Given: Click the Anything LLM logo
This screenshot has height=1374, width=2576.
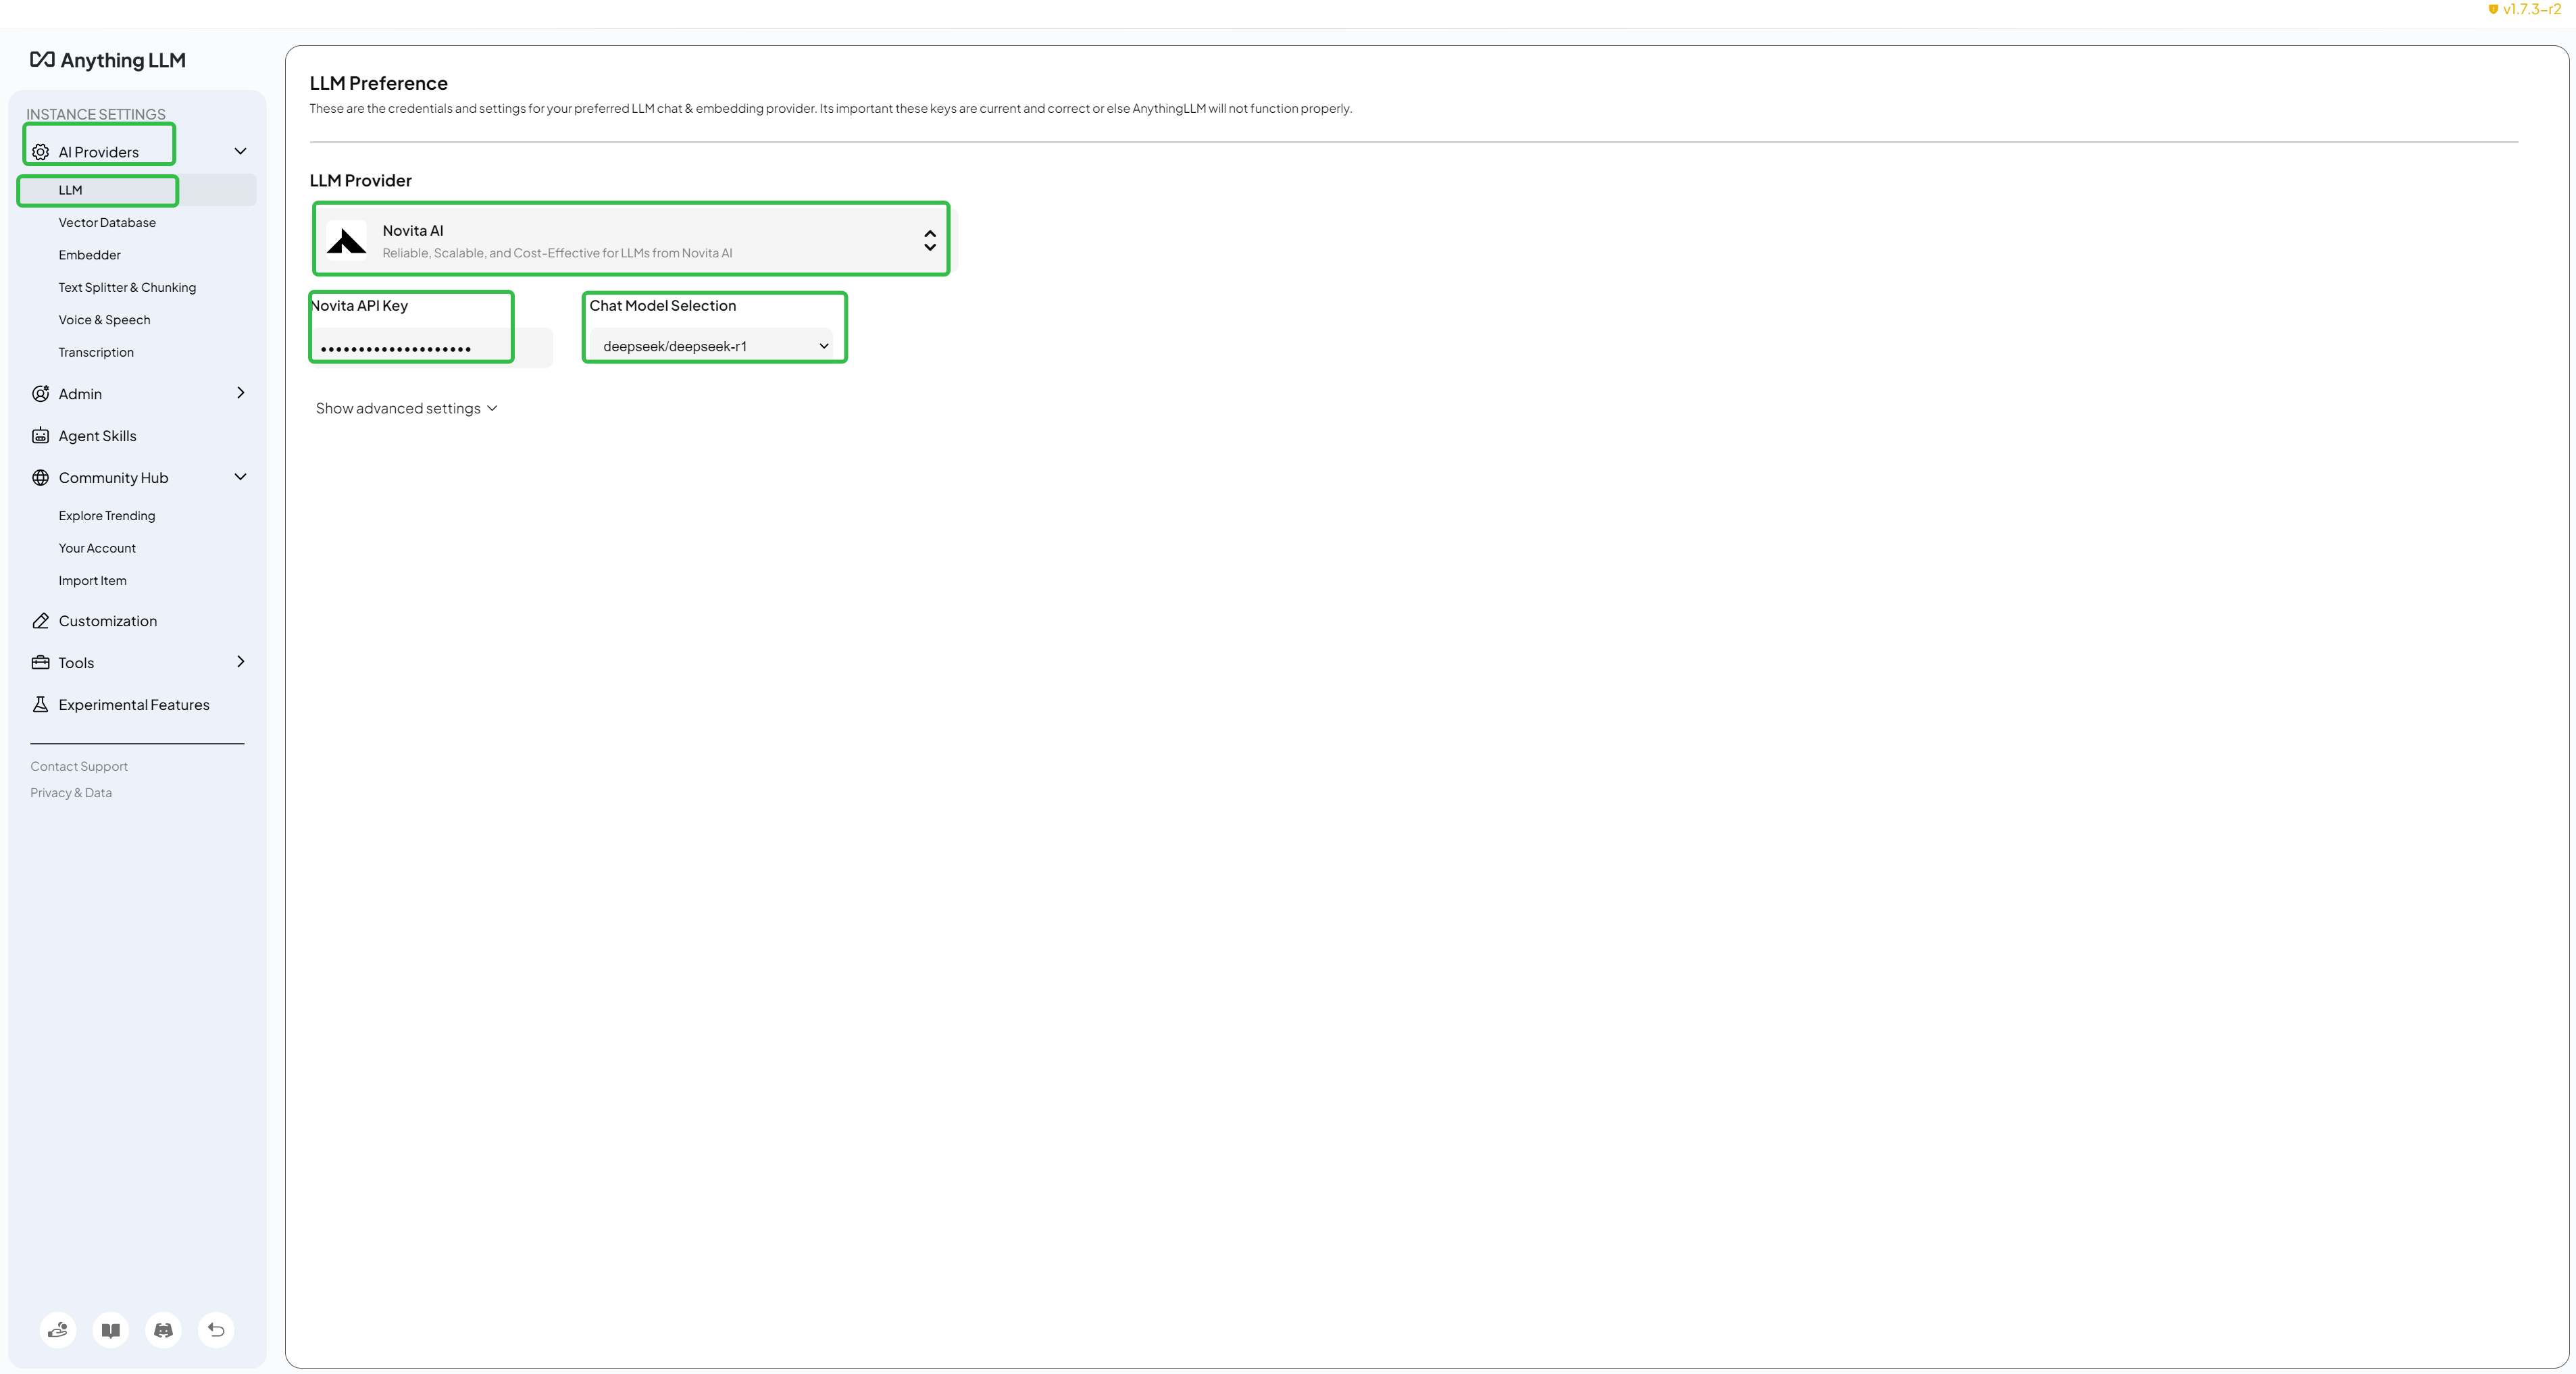Looking at the screenshot, I should (108, 60).
